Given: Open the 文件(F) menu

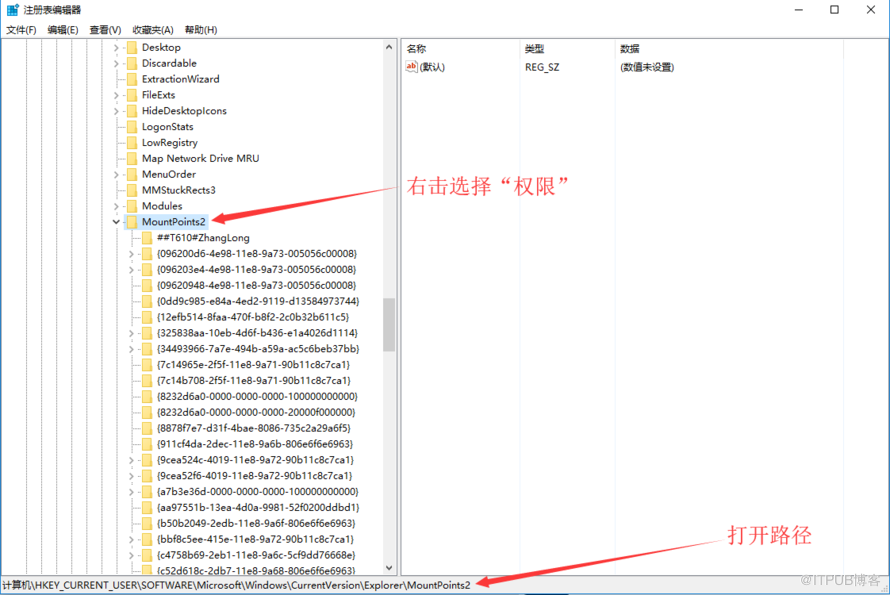Looking at the screenshot, I should (x=21, y=30).
